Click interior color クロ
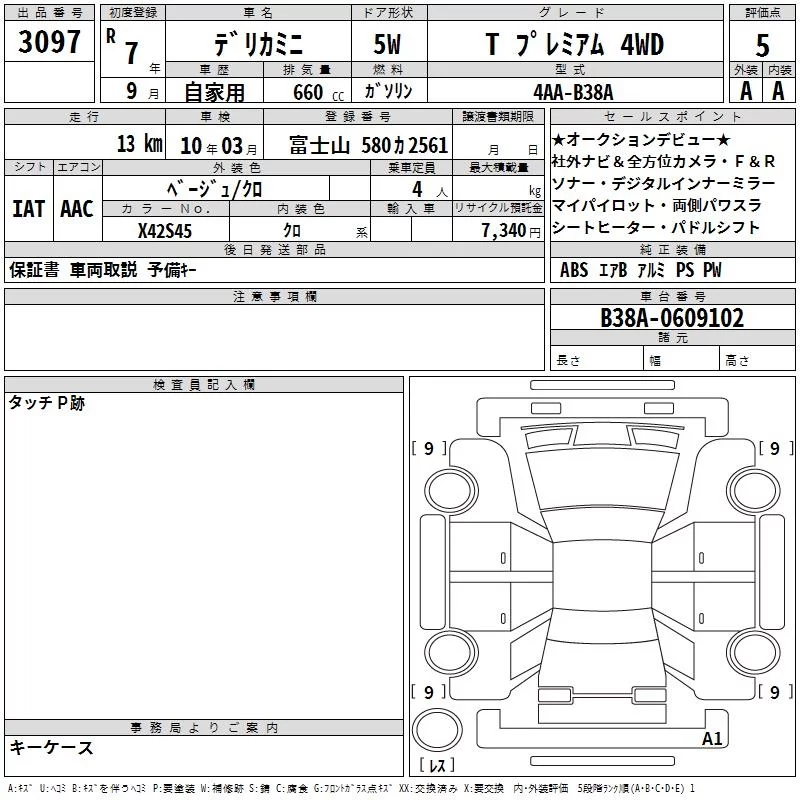The width and height of the screenshot is (800, 800). (292, 231)
